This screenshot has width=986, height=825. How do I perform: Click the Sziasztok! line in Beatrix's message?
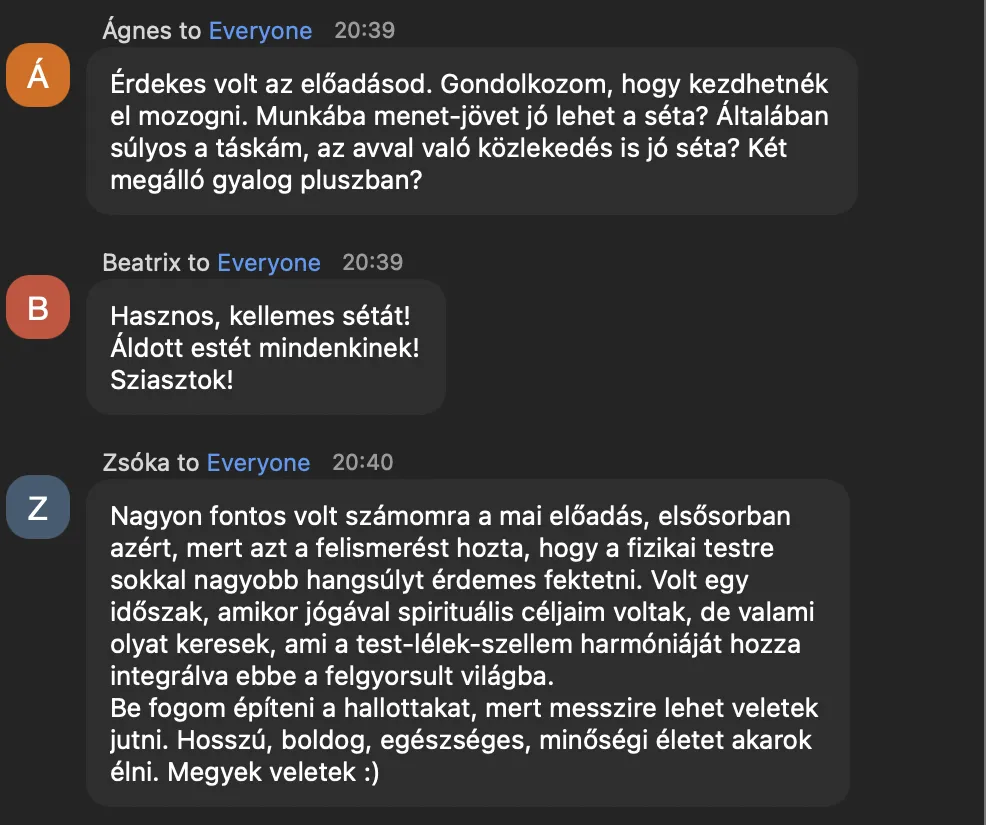[x=171, y=380]
